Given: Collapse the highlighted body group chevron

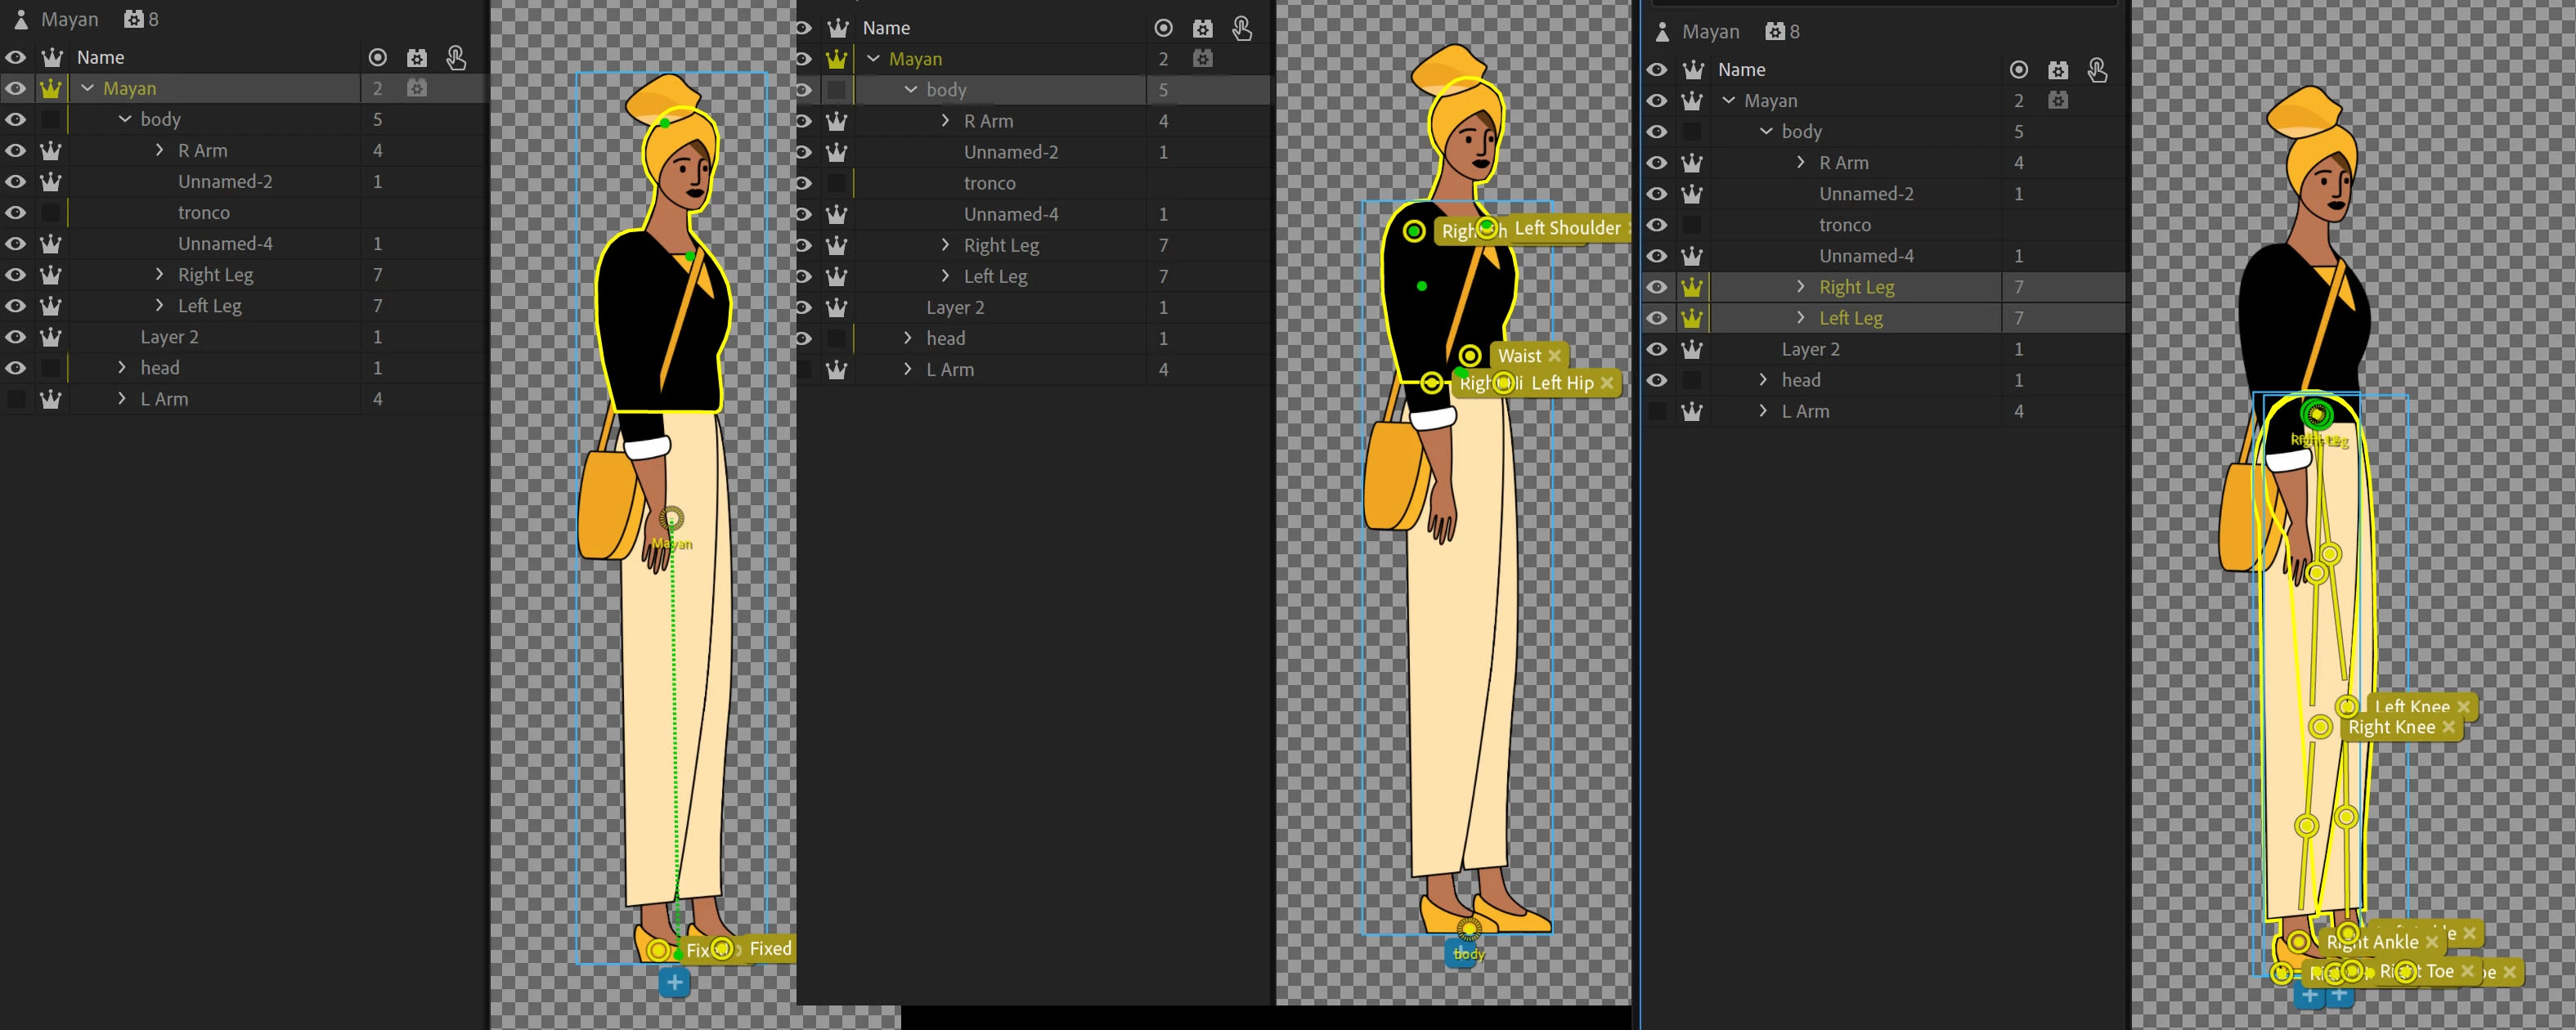Looking at the screenshot, I should [910, 90].
